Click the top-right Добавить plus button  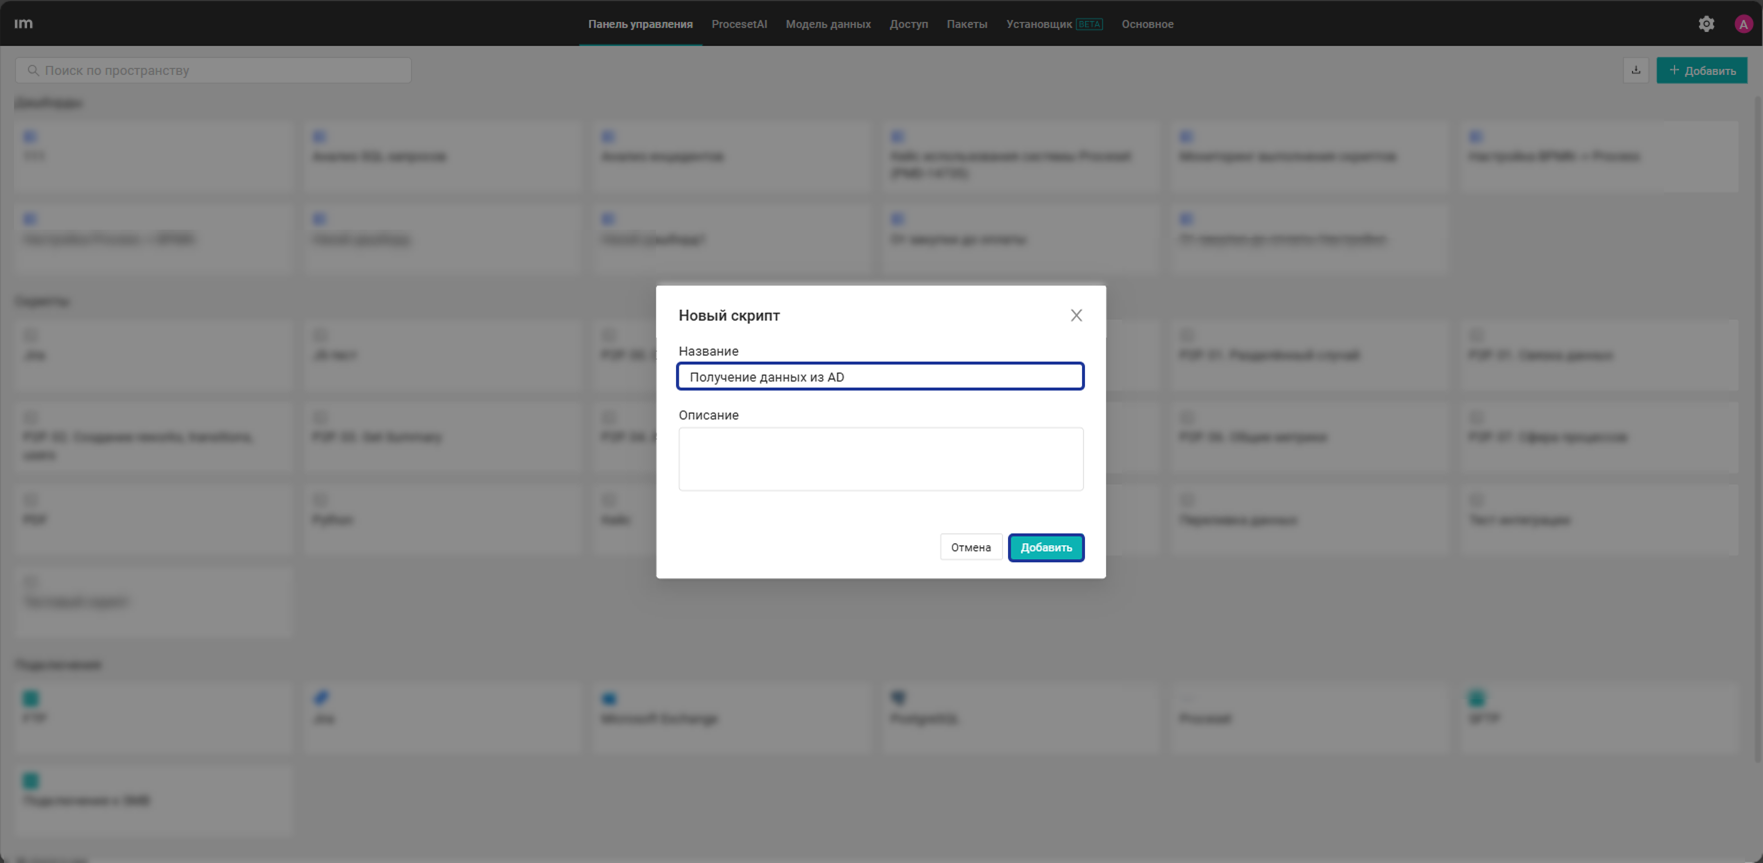coord(1702,70)
